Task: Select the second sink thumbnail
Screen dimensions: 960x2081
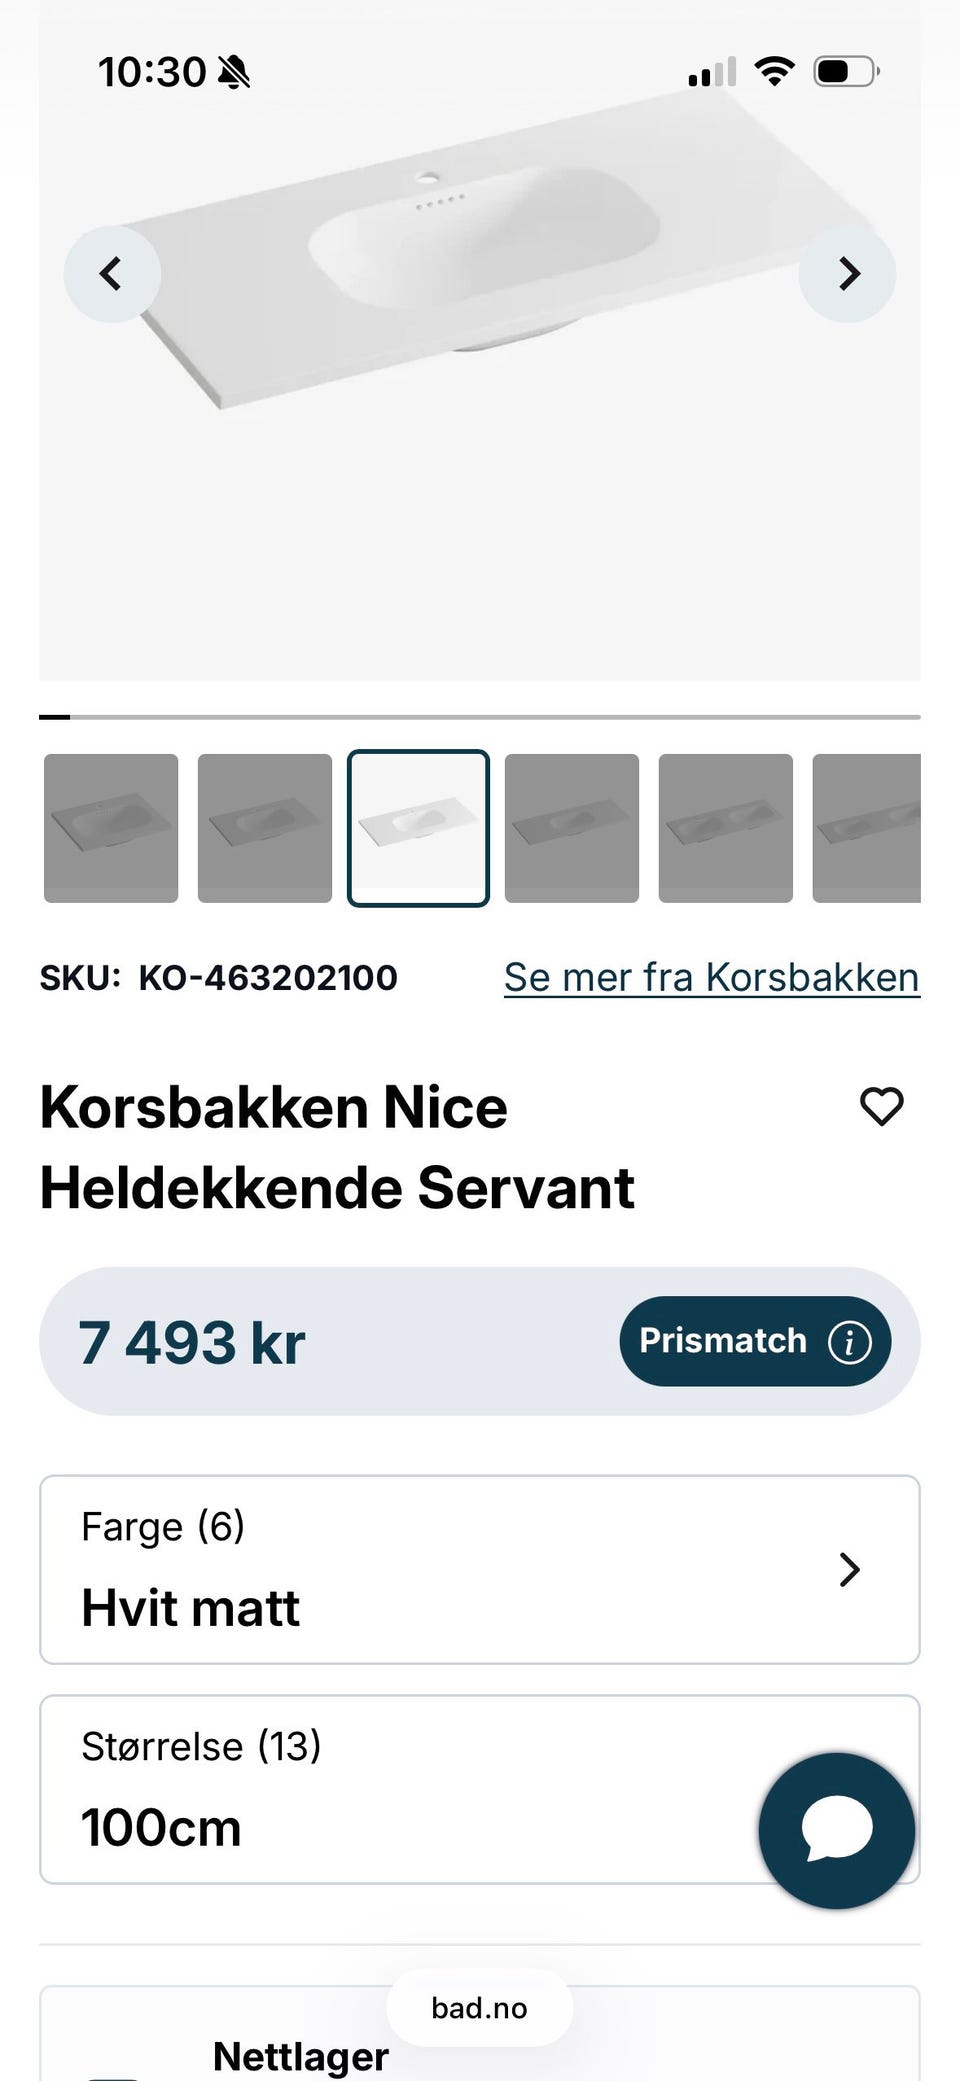Action: coord(265,828)
